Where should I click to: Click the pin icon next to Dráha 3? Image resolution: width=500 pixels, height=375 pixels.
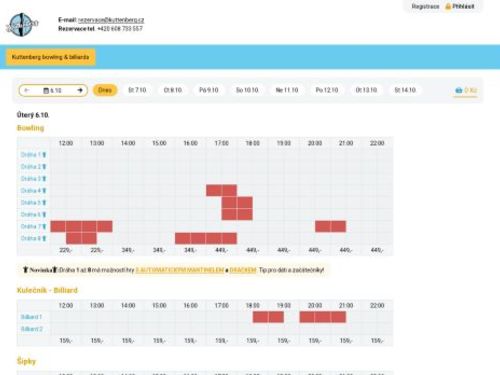click(44, 179)
